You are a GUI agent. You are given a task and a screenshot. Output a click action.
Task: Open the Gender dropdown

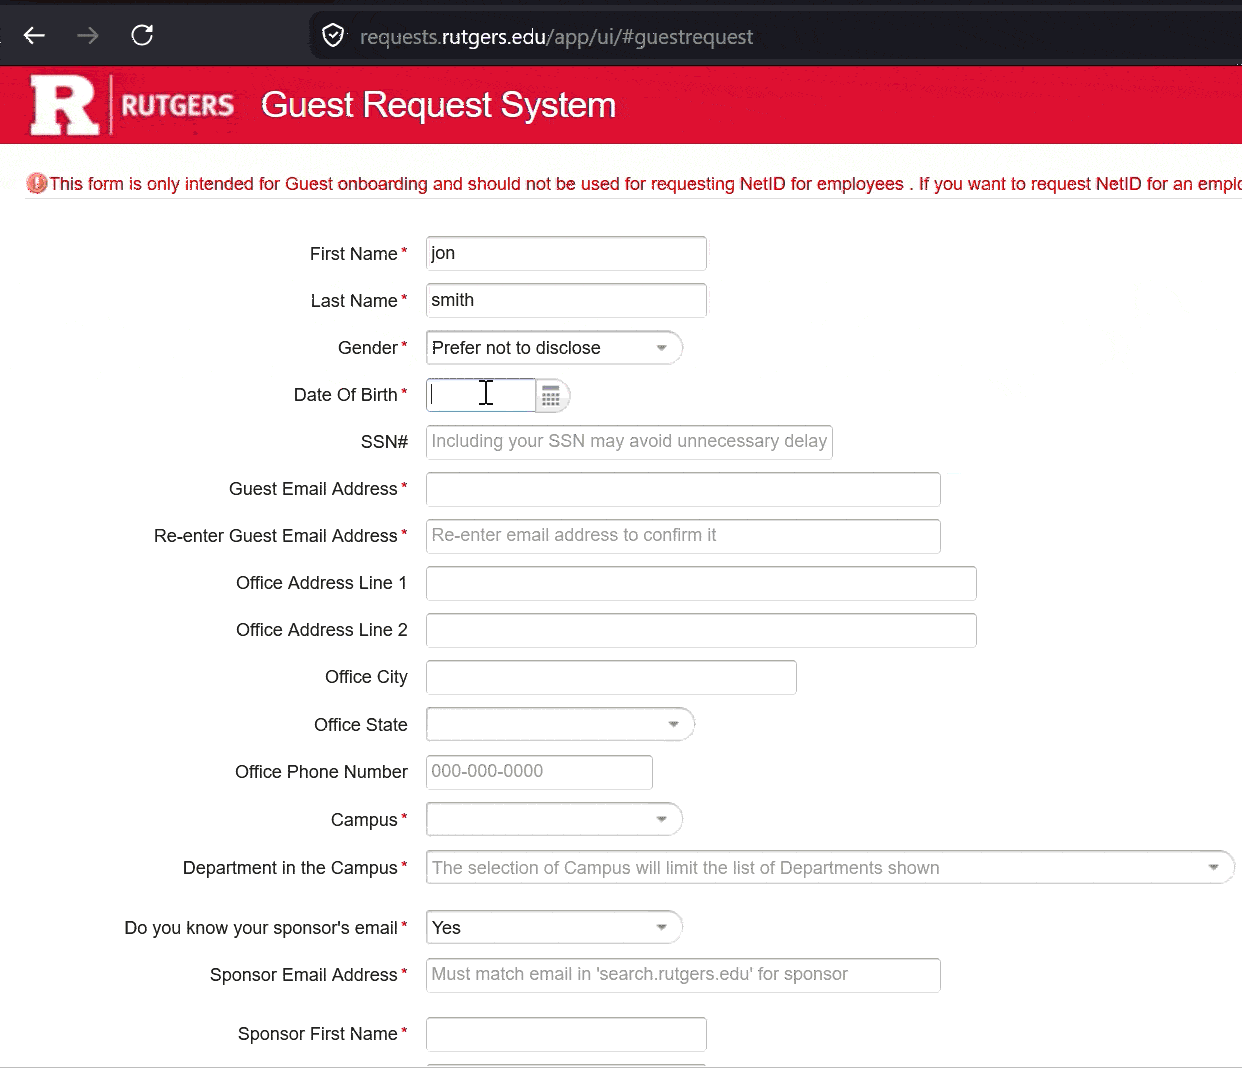coord(663,347)
